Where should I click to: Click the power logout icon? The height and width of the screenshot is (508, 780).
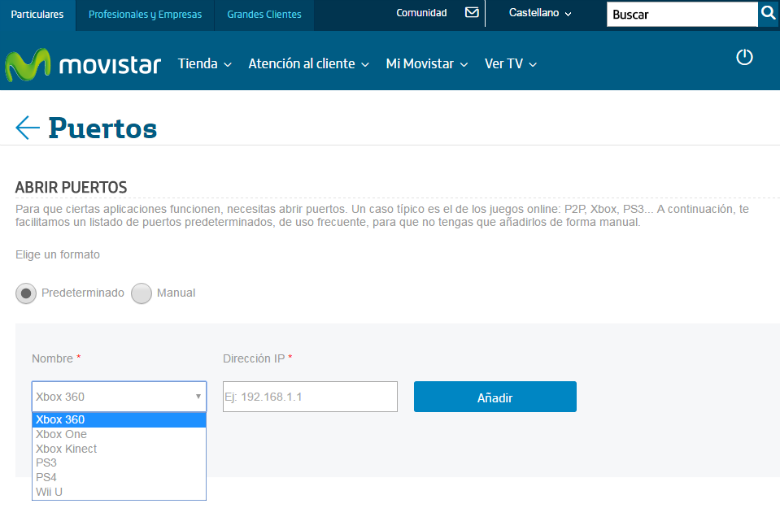(x=744, y=57)
